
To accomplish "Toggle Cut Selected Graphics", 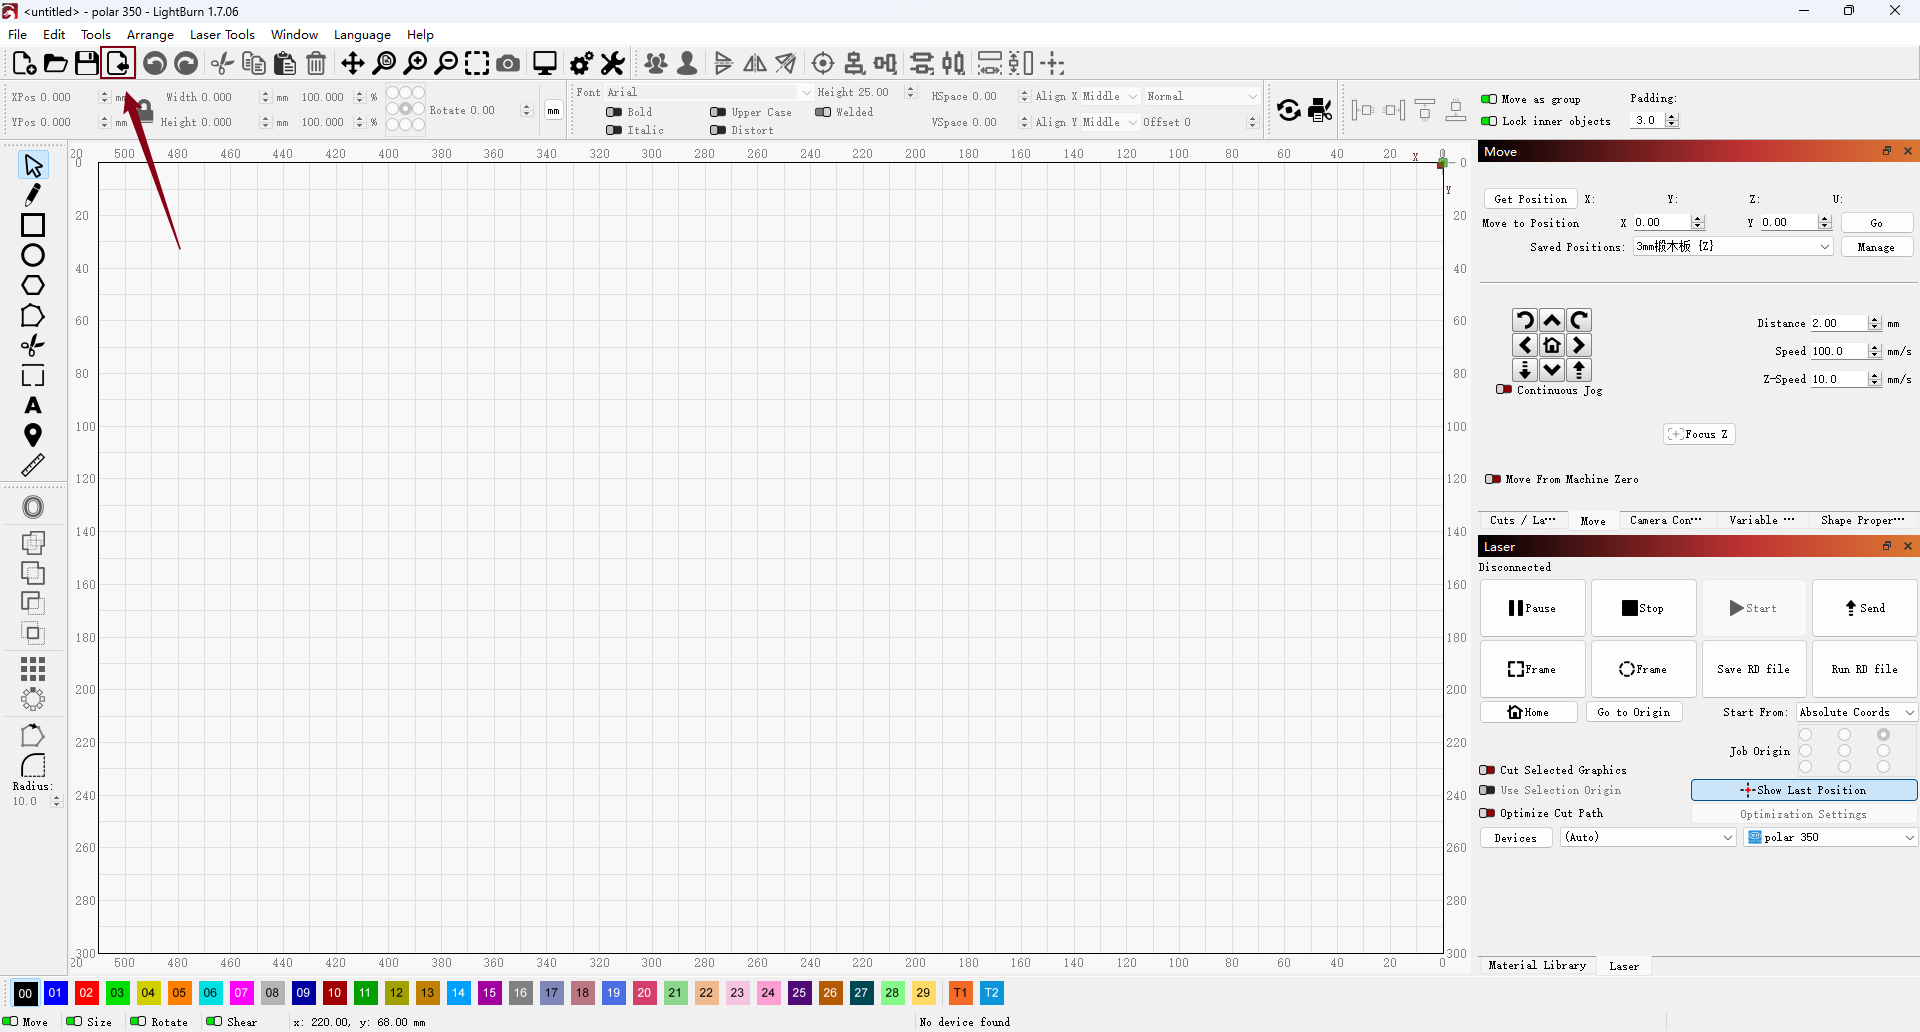I will 1487,770.
